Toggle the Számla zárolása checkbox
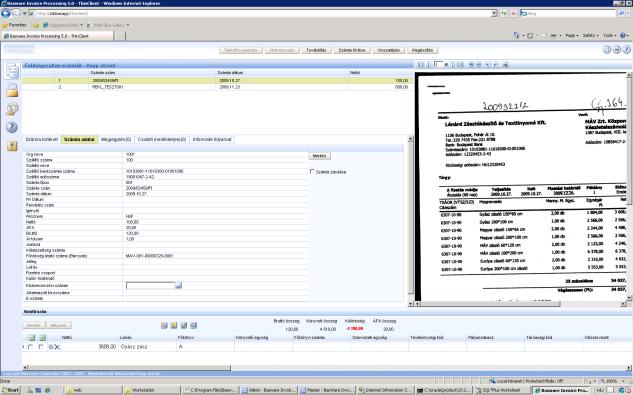The height and width of the screenshot is (395, 633). (x=312, y=171)
